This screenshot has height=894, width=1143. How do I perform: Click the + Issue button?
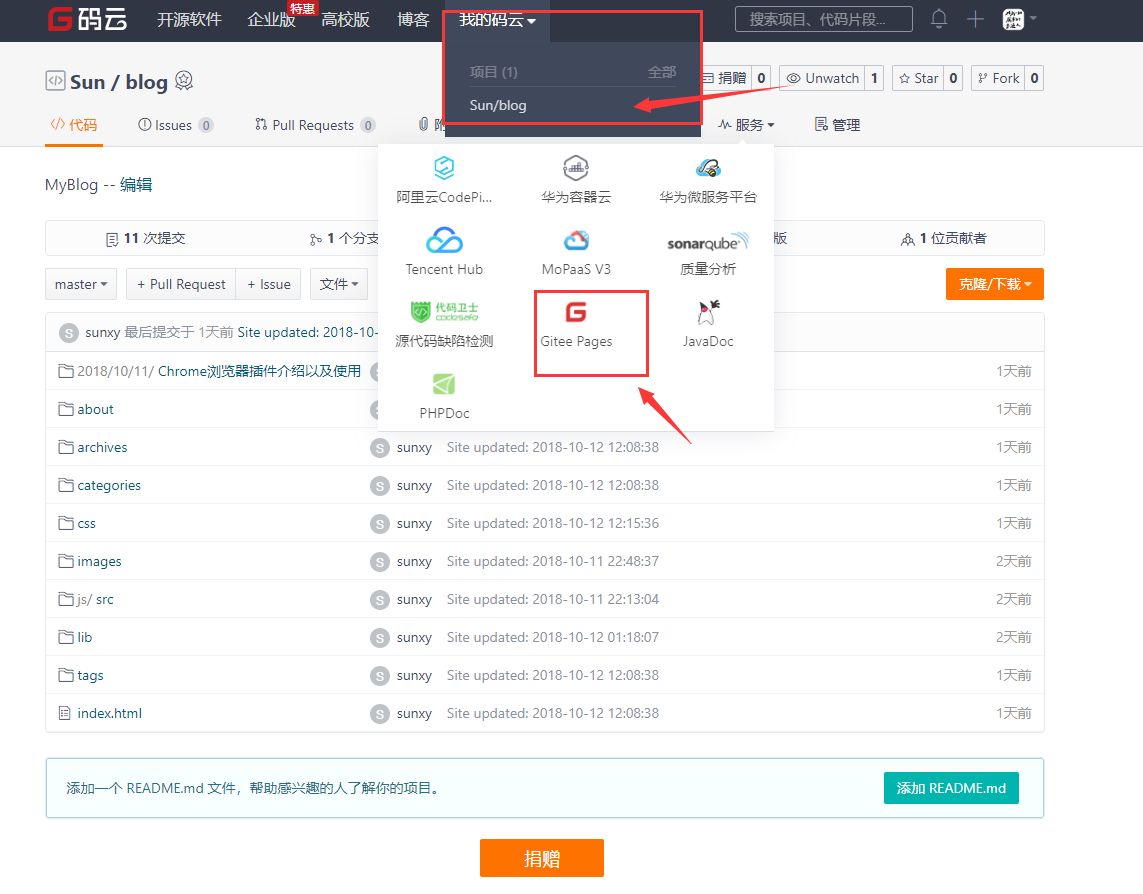(269, 284)
